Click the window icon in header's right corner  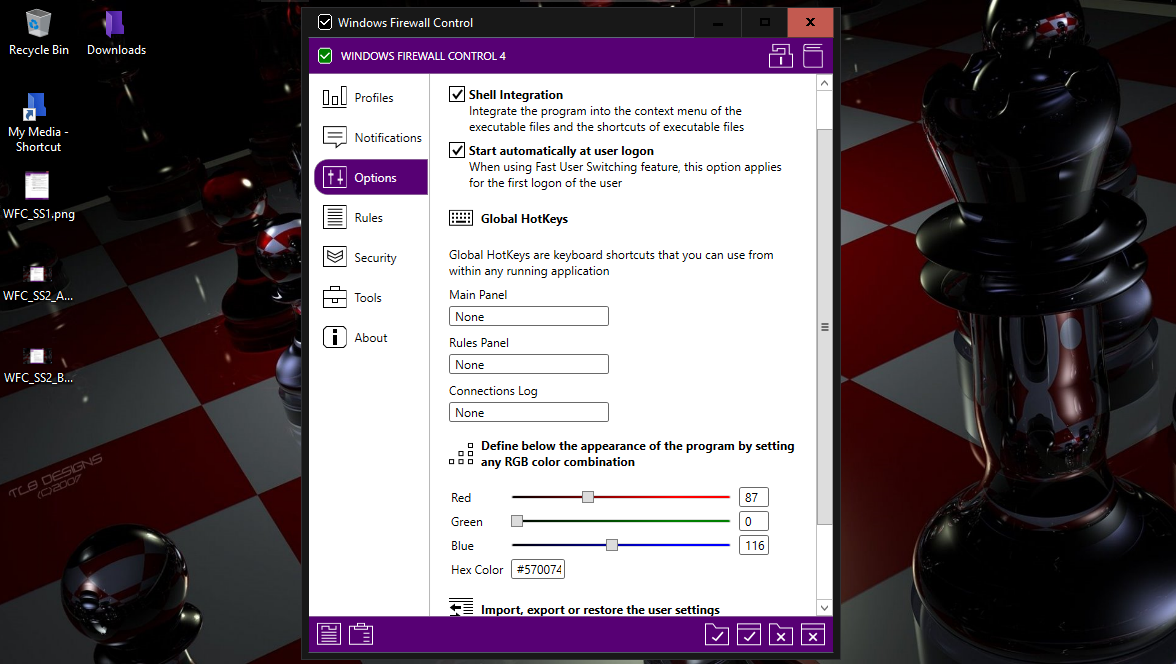[813, 56]
